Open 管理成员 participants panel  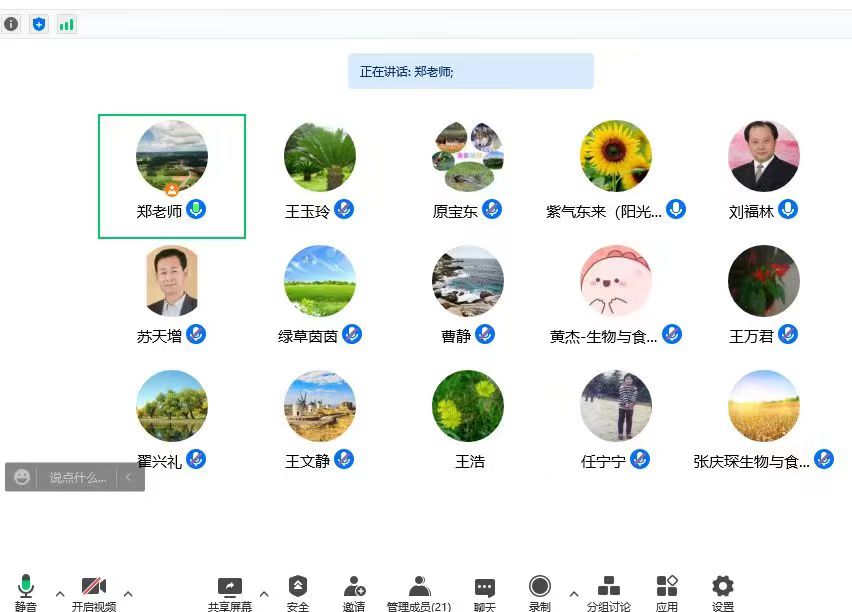(x=419, y=589)
